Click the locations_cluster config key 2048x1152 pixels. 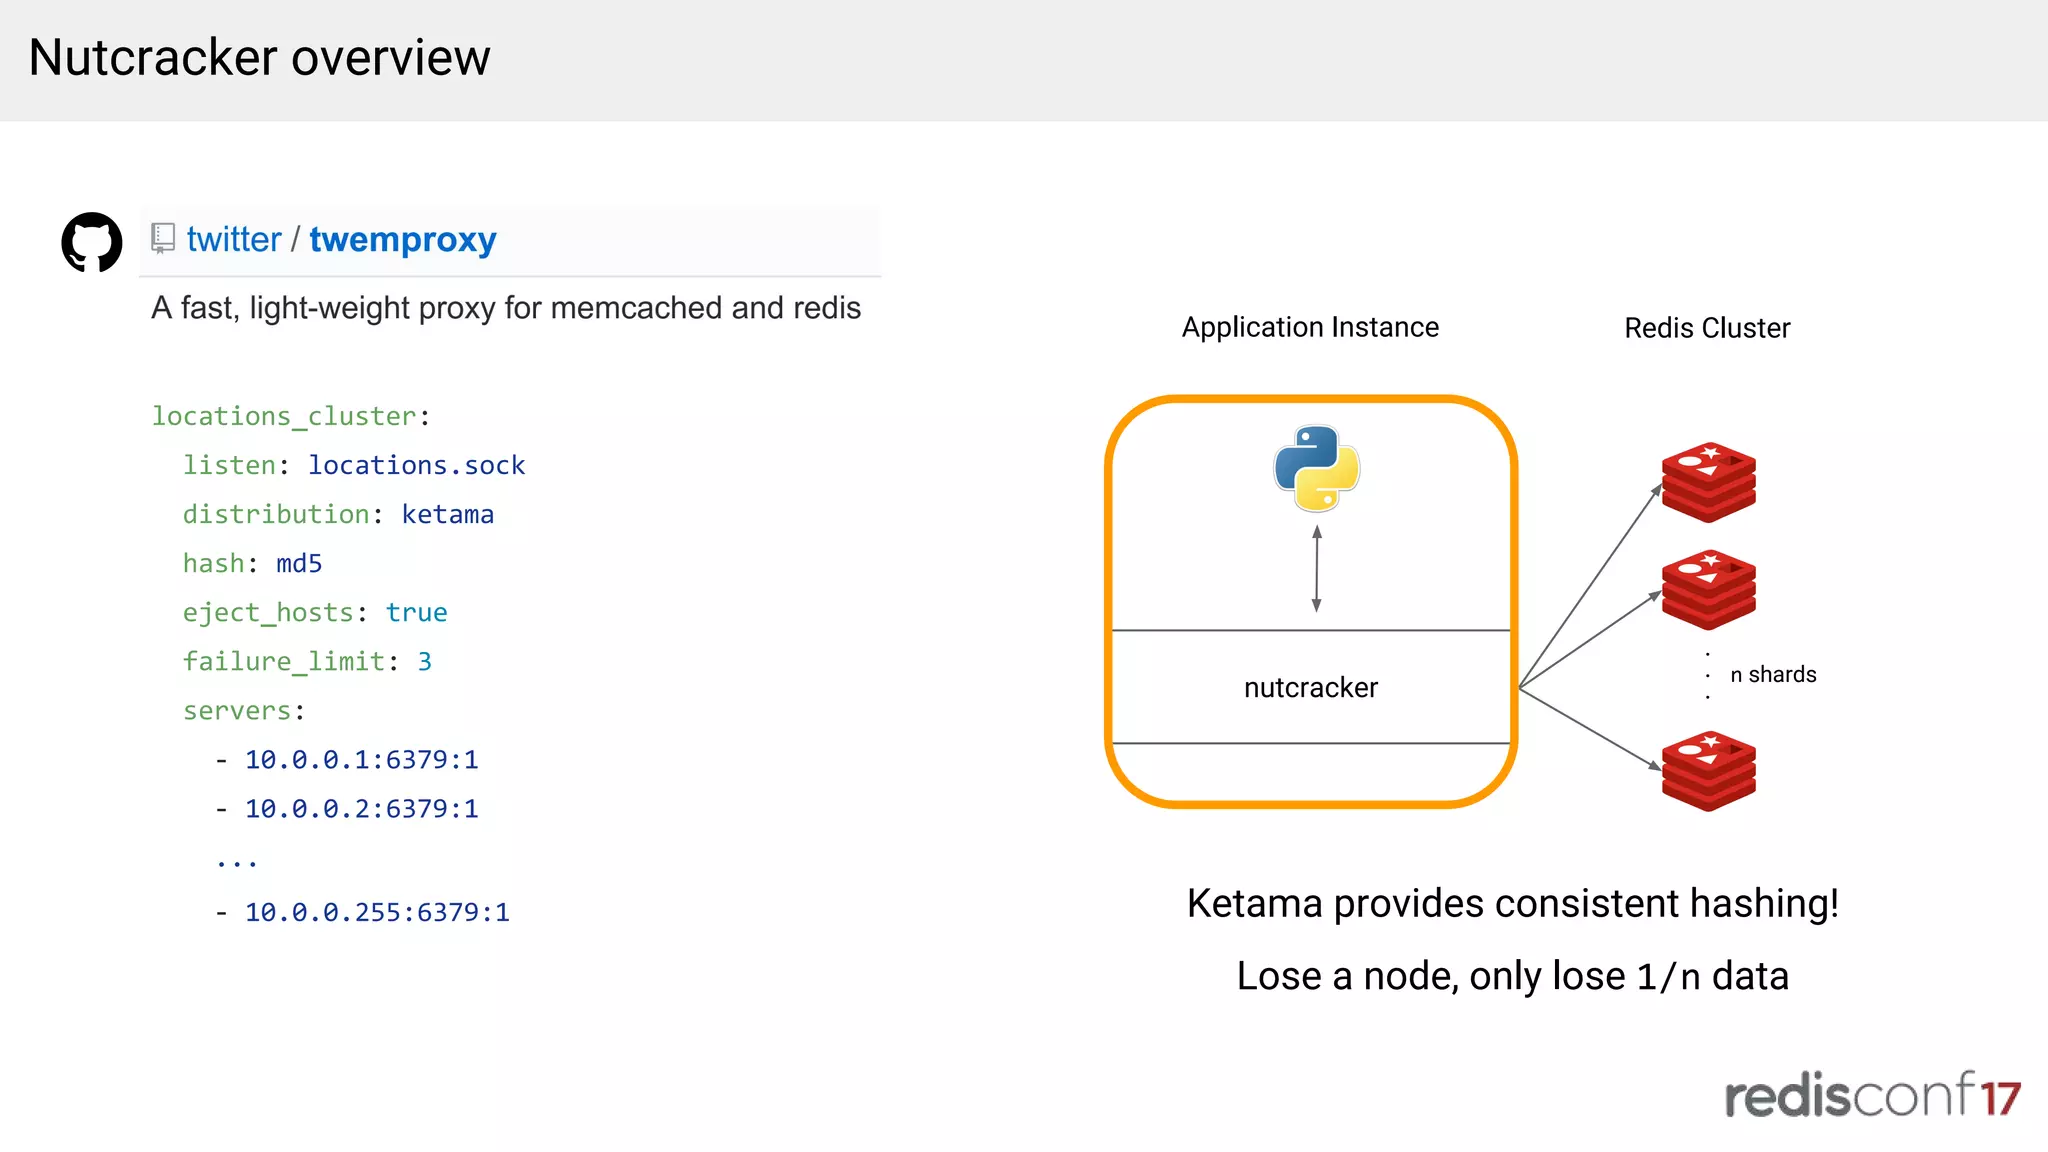click(284, 416)
